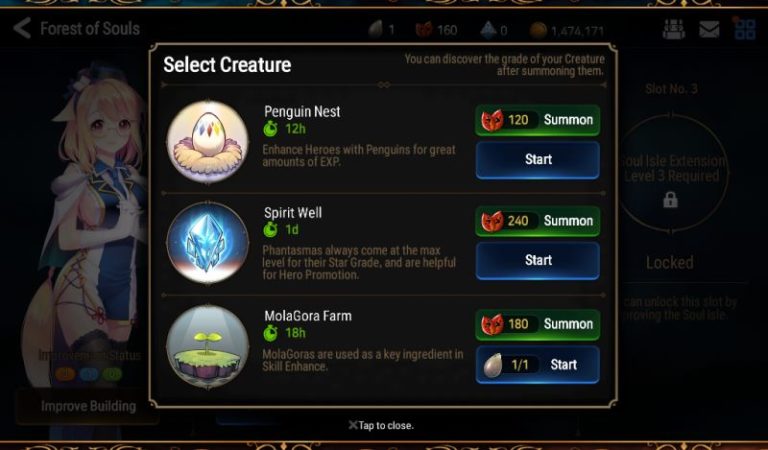Screen dimensions: 768x450
Task: Summon Penguin Nest for 120
Action: (537, 120)
